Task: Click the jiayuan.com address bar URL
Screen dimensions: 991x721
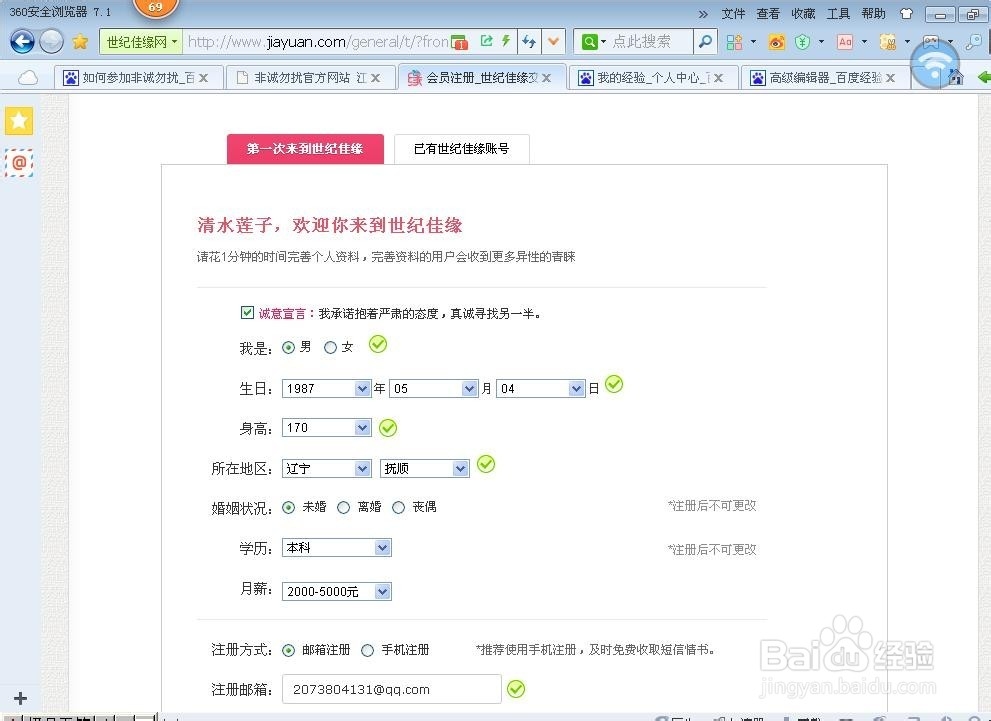Action: click(x=318, y=42)
